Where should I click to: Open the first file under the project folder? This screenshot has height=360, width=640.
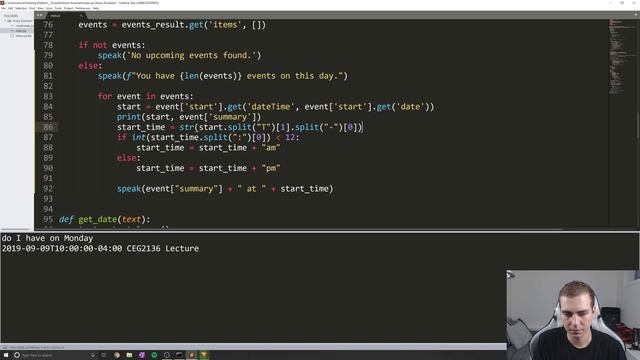coord(24,26)
